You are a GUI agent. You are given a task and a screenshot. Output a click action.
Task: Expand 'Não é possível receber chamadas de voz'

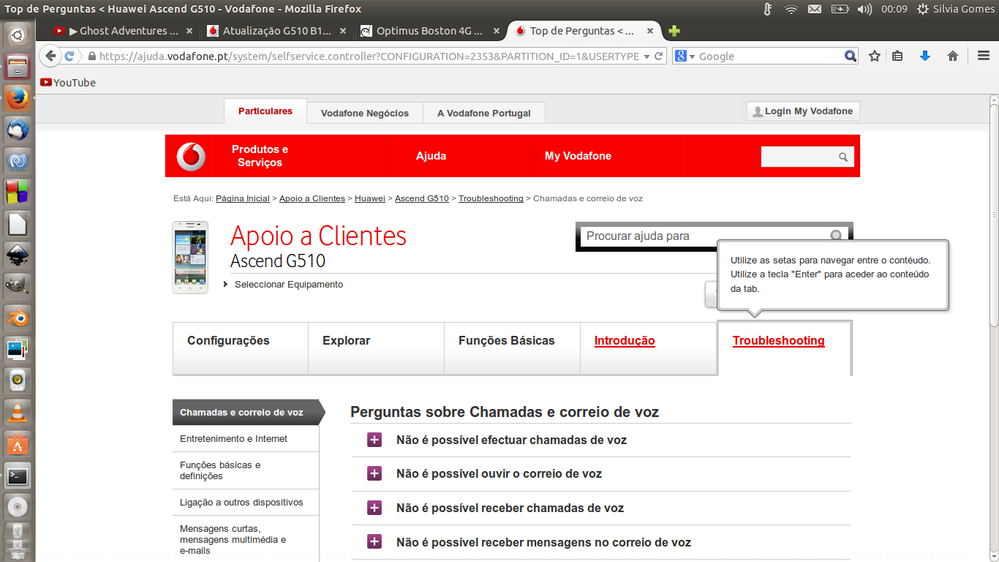pos(374,508)
